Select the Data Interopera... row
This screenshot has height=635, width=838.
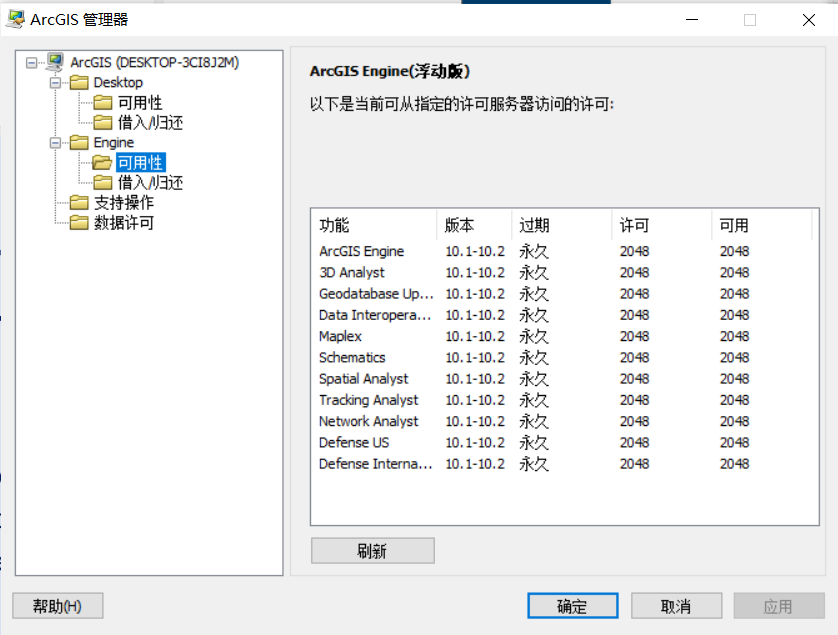(564, 315)
